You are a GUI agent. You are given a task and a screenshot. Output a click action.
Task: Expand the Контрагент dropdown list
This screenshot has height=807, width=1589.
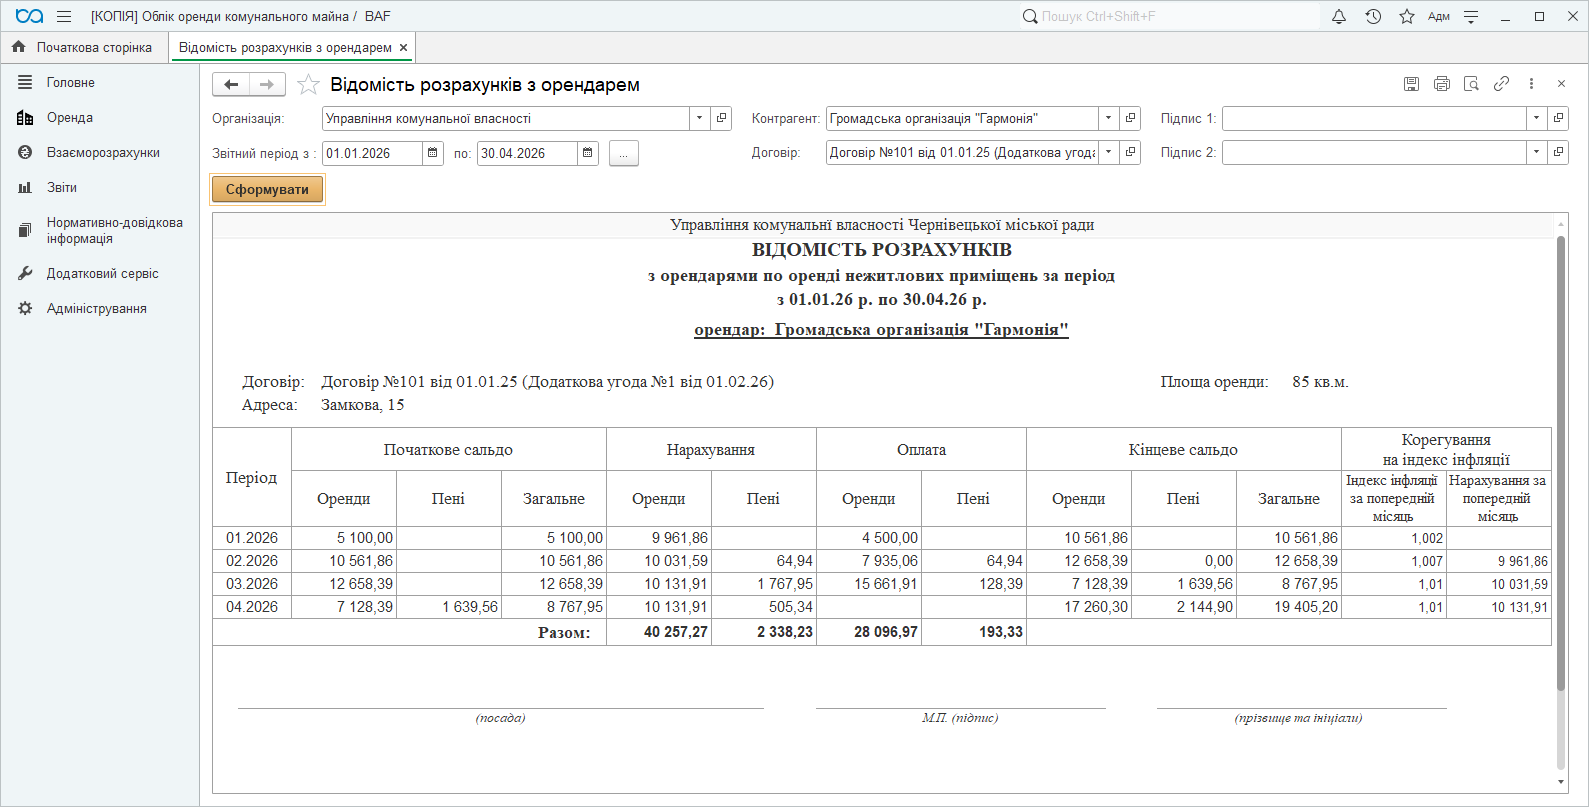coord(1108,118)
